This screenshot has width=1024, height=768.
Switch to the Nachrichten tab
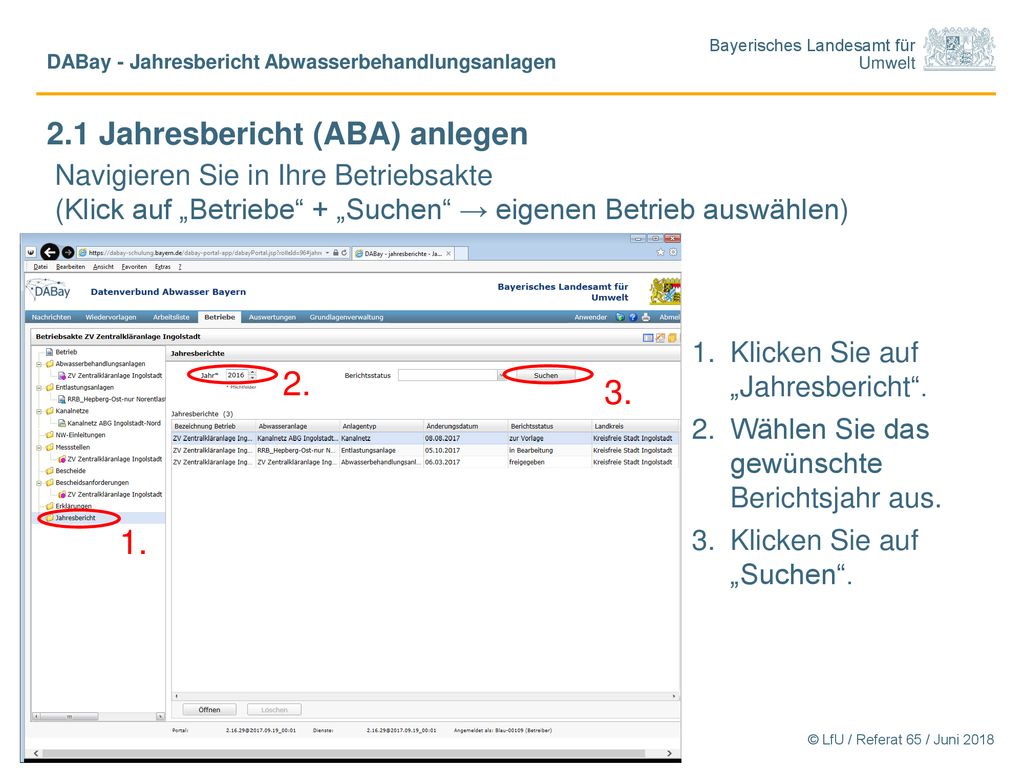52,317
